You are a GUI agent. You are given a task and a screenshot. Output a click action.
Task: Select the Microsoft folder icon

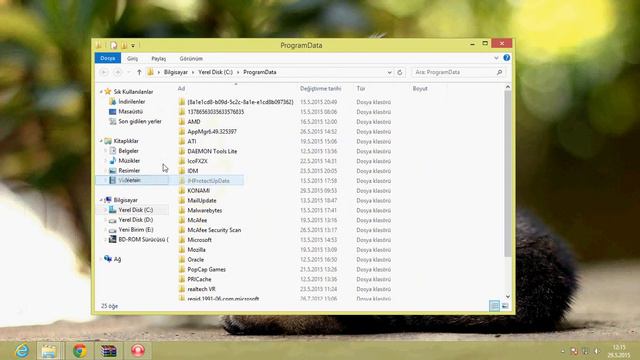click(x=182, y=240)
